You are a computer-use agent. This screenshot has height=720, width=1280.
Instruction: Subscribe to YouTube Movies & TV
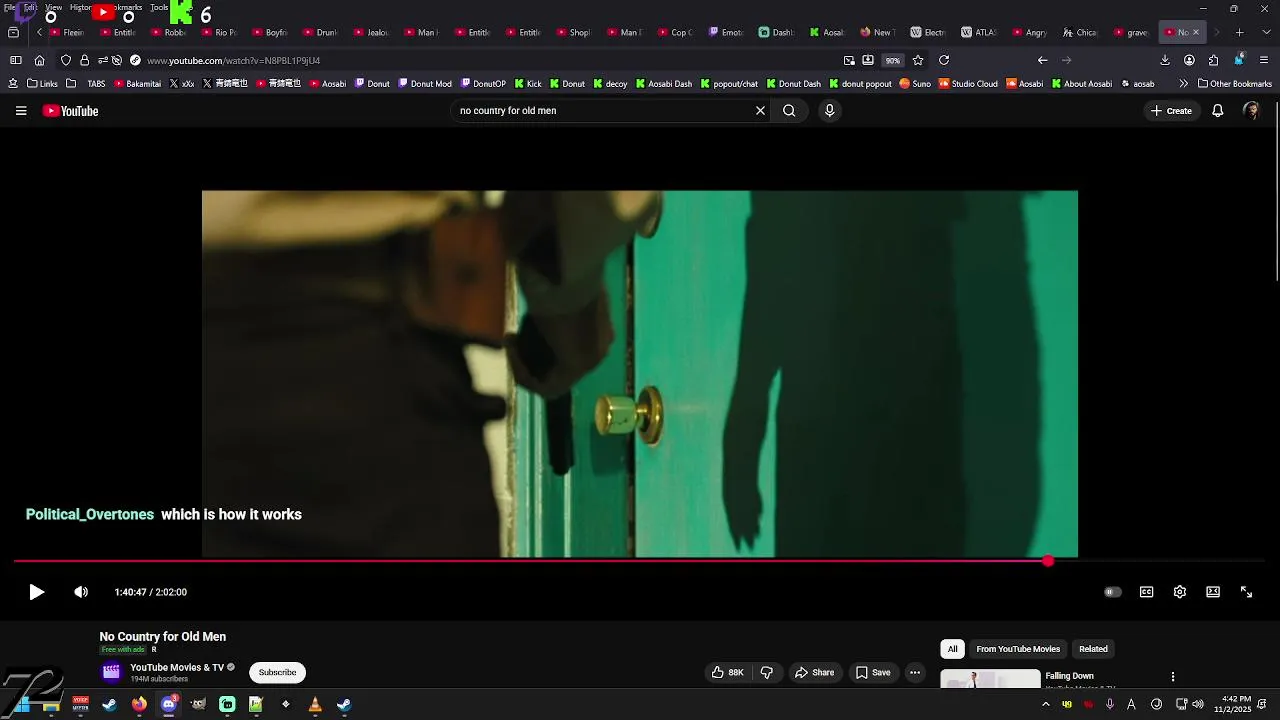click(277, 672)
